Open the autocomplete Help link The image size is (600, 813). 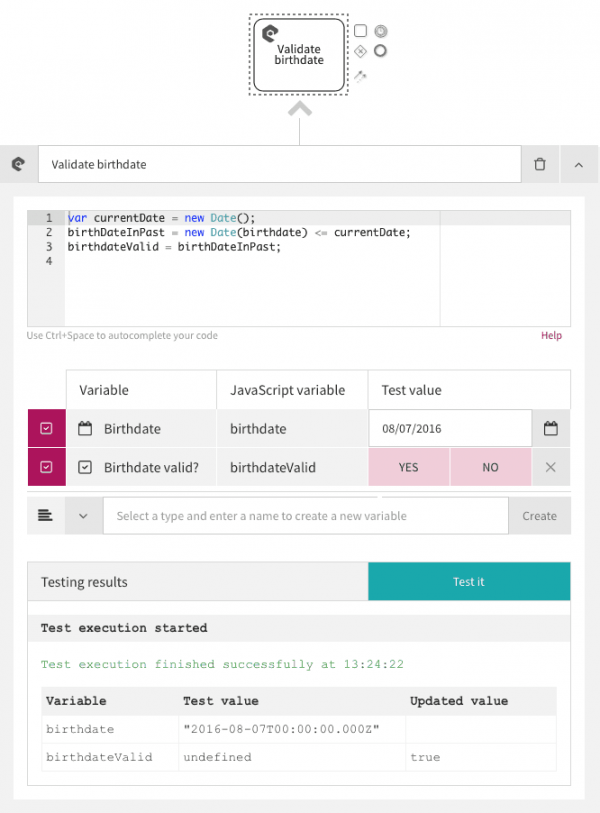(551, 335)
